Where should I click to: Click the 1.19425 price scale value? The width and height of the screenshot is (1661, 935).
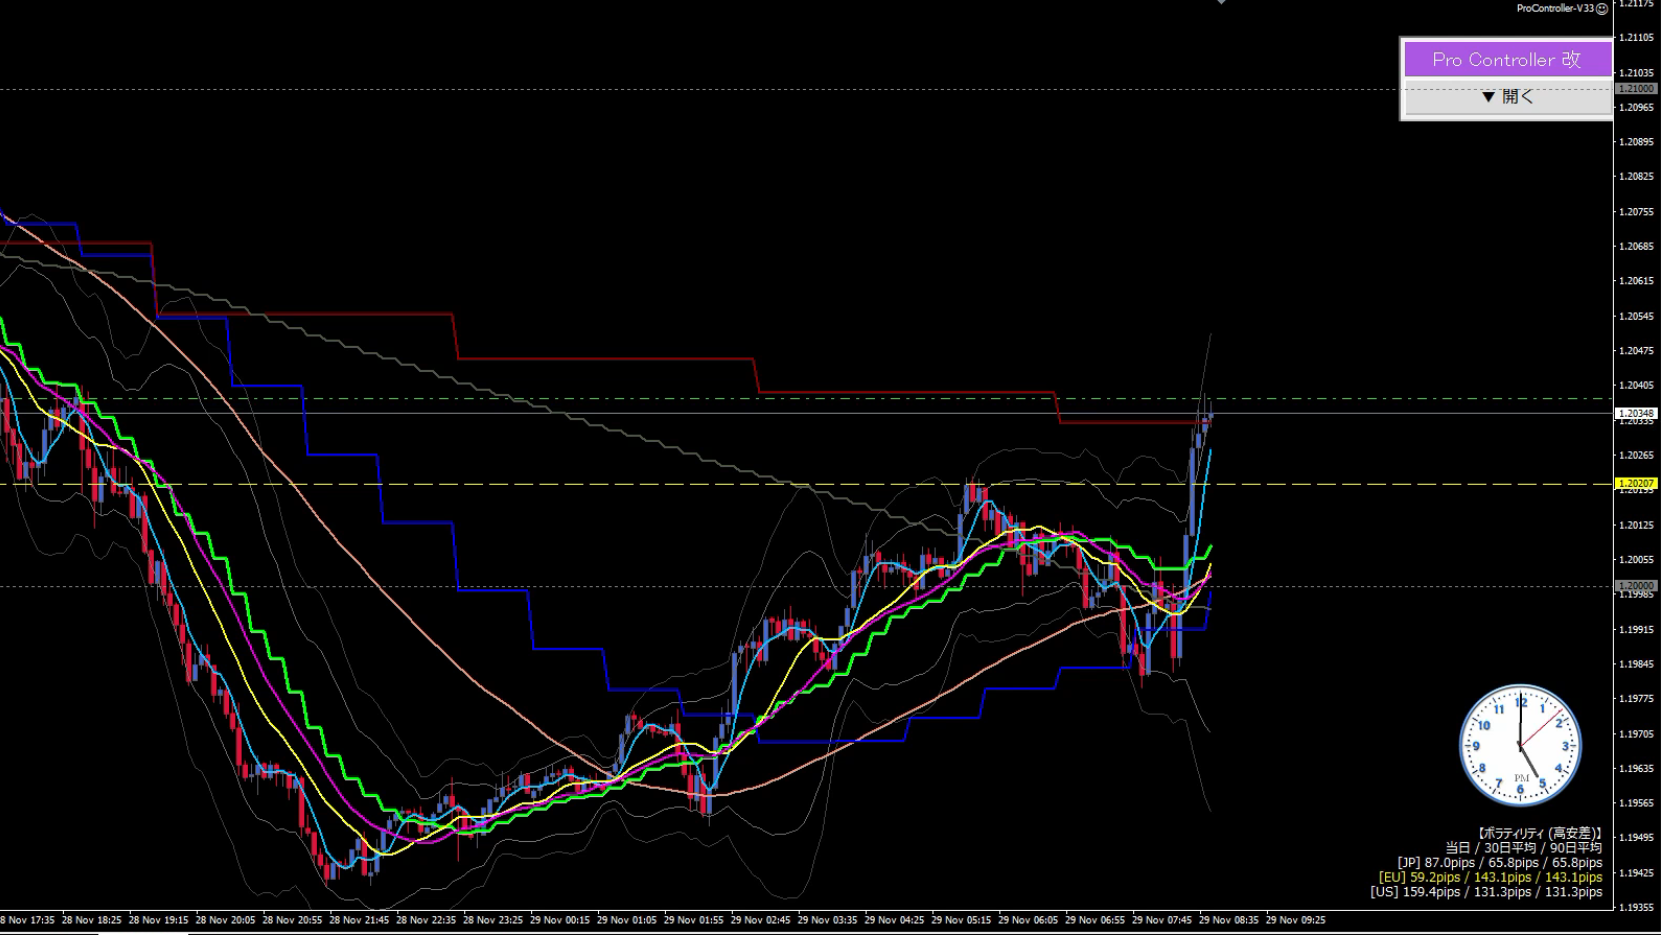click(x=1636, y=873)
